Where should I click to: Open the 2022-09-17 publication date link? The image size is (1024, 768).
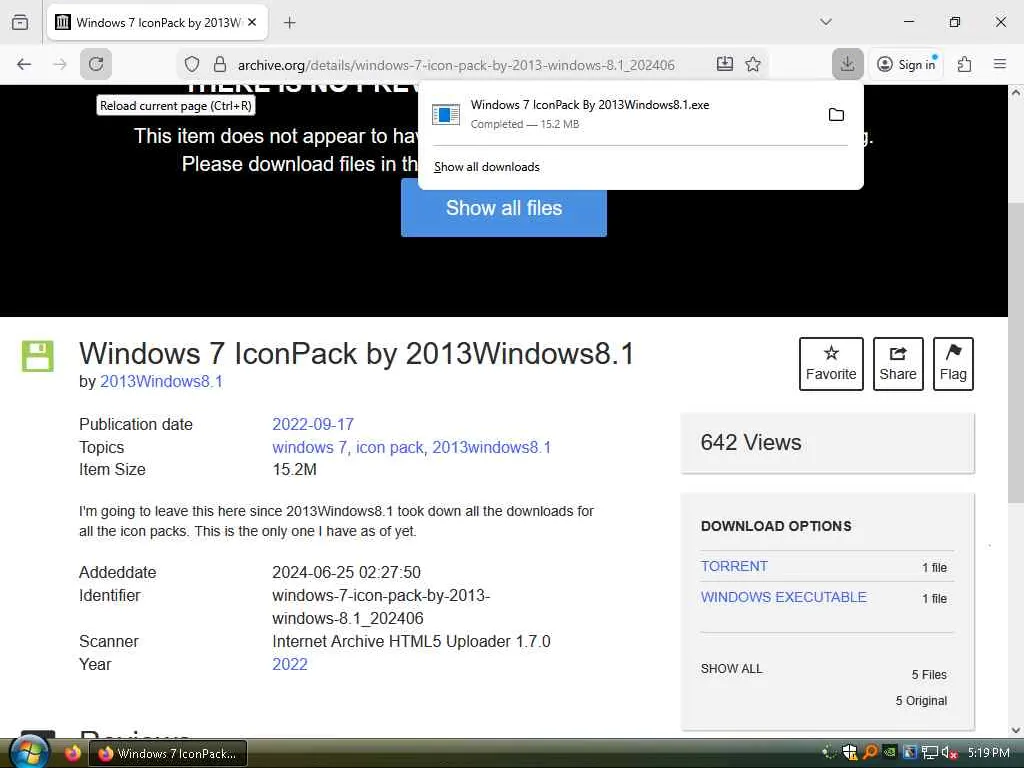[313, 424]
